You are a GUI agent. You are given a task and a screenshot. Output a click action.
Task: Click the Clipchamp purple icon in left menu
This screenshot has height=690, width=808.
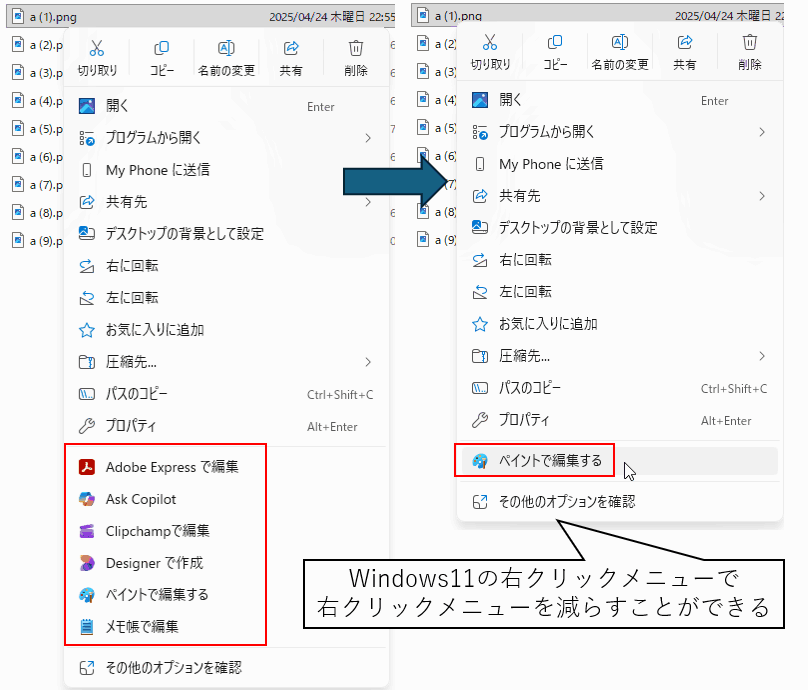(x=87, y=531)
